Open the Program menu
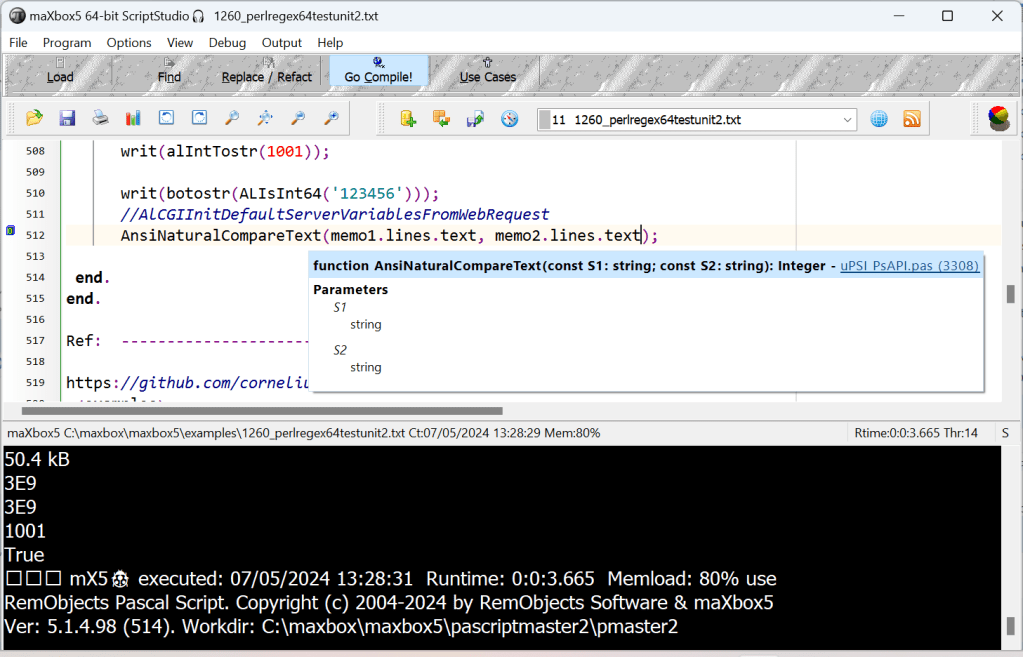Viewport: 1023px width, 657px height. point(67,43)
